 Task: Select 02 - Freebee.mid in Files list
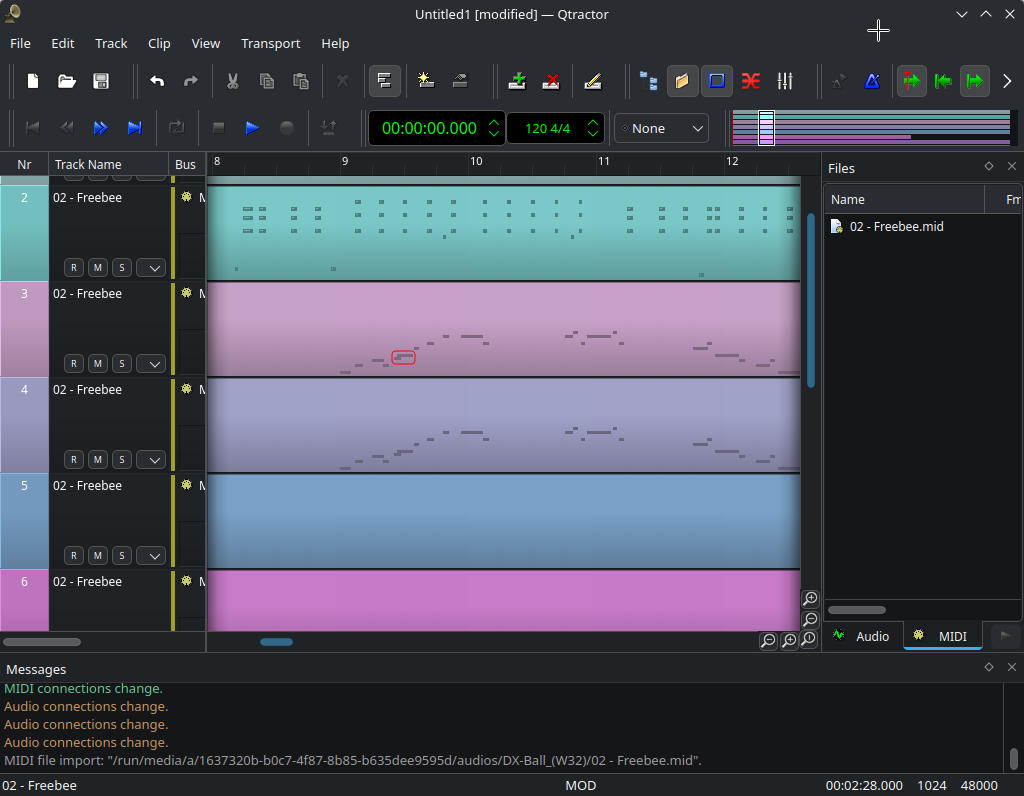[896, 227]
